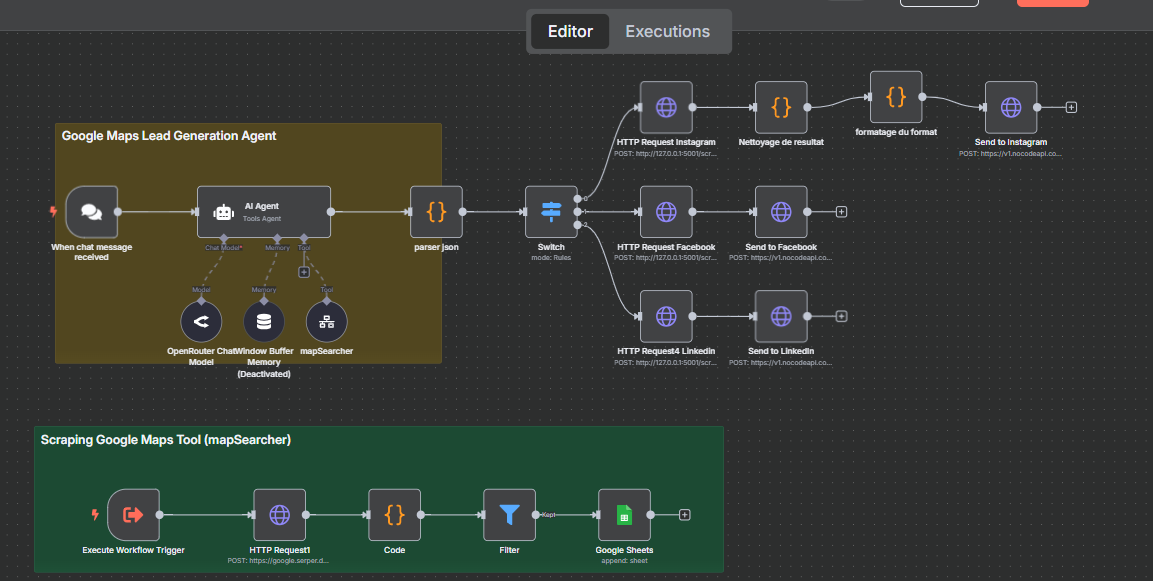Select the Google Maps Lead Generation Agent sticky note title

click(x=169, y=136)
